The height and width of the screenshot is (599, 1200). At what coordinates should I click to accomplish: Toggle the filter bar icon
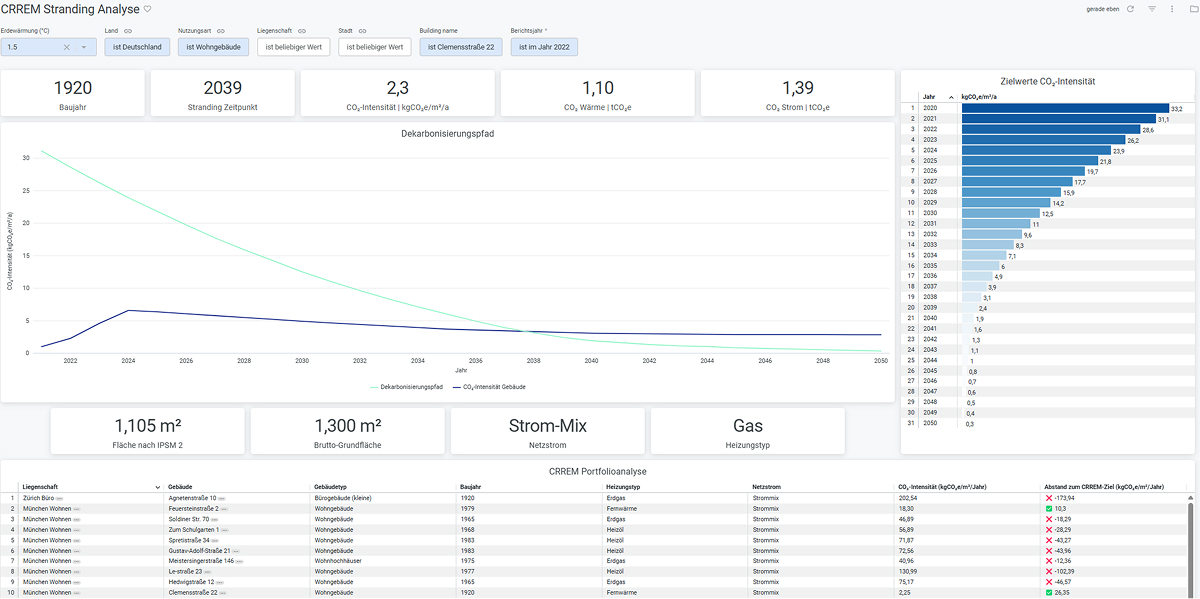click(1151, 9)
